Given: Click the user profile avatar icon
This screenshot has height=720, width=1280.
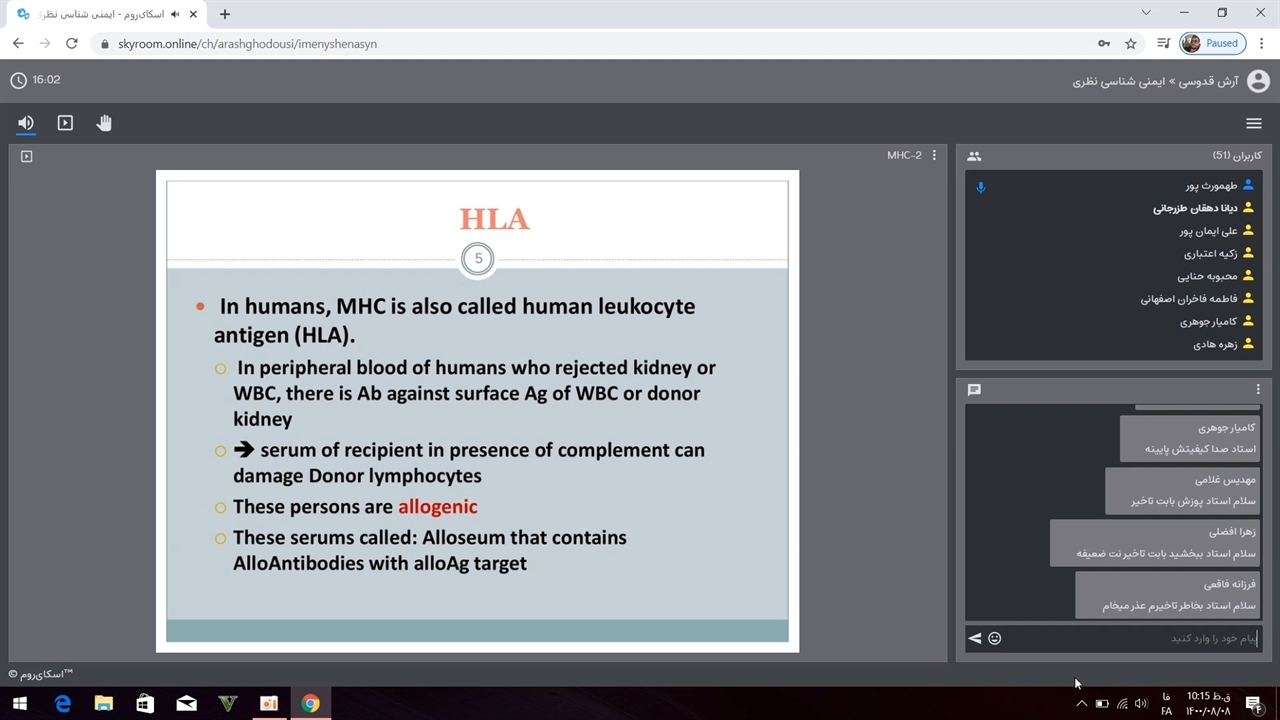Looking at the screenshot, I should [1258, 81].
